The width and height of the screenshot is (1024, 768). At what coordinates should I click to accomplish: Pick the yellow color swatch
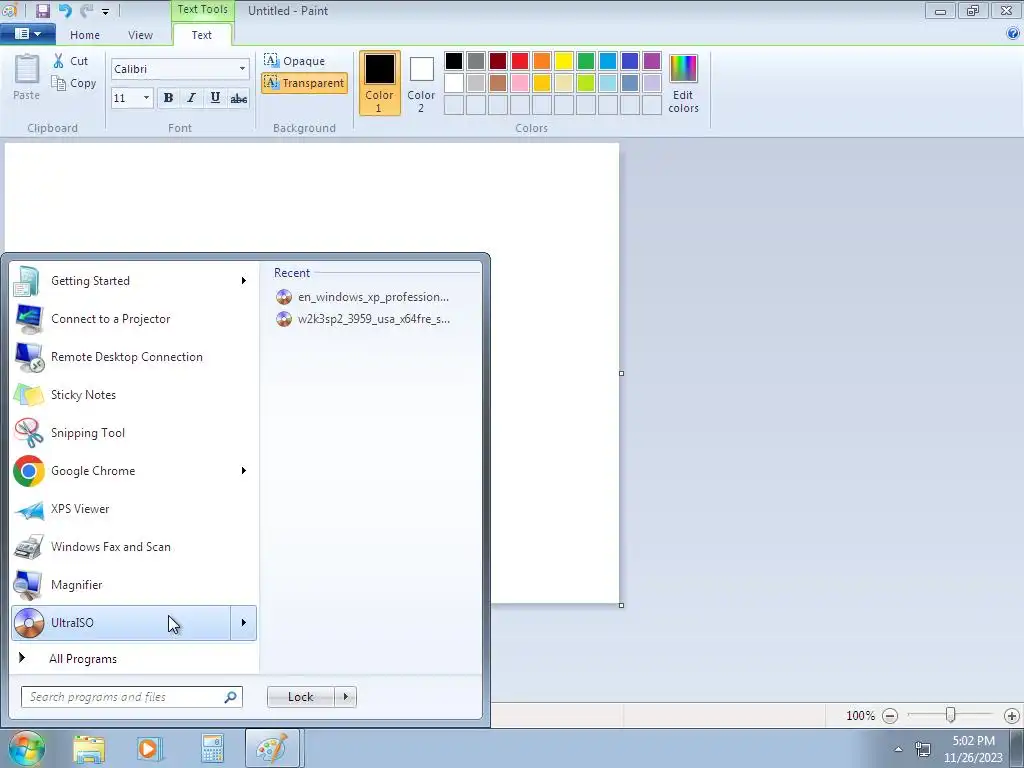tap(564, 61)
